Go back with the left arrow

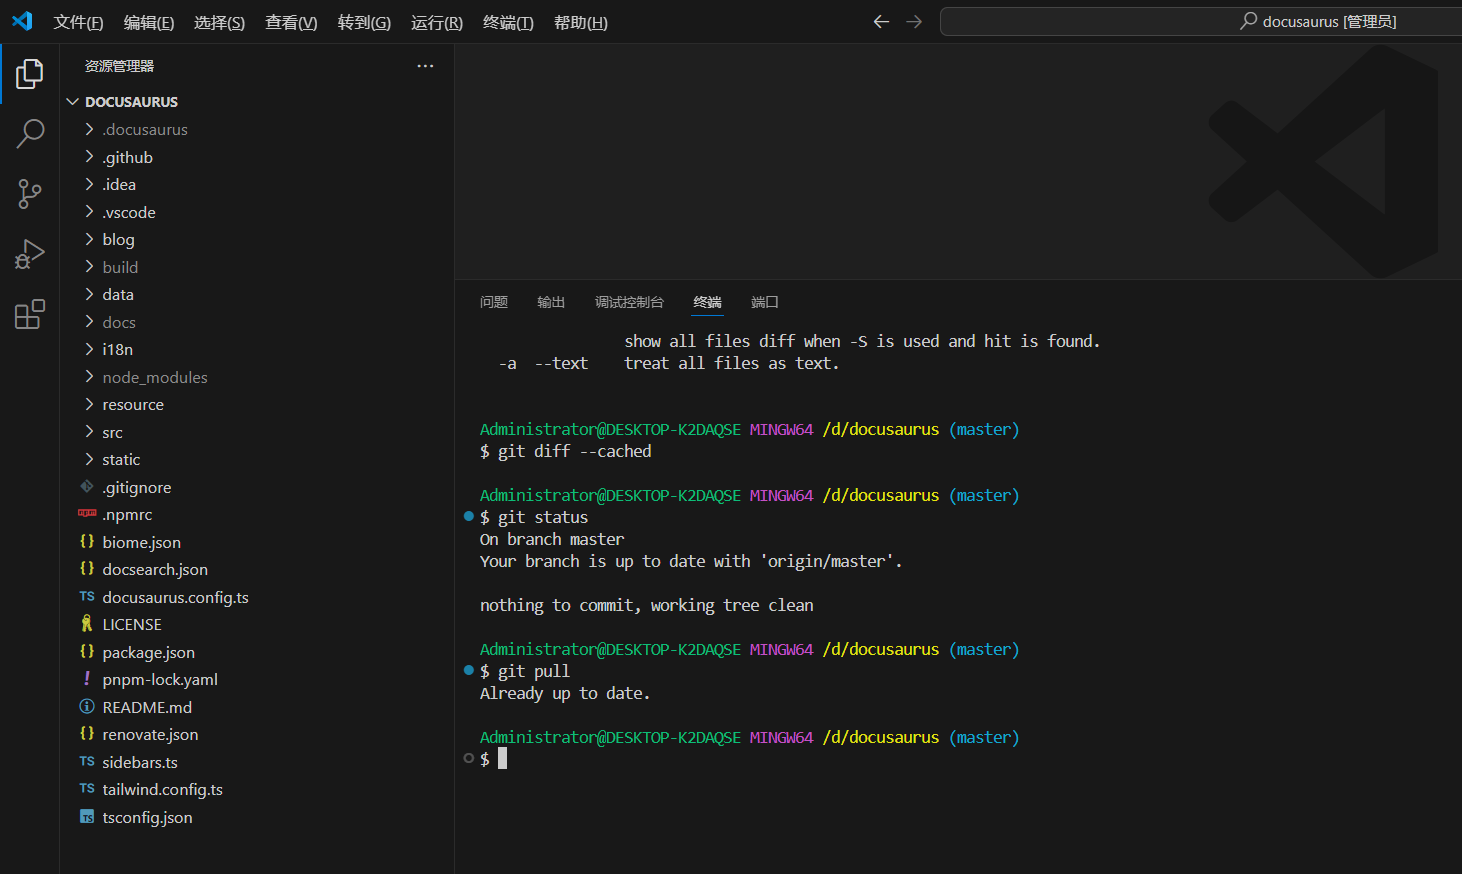coord(881,21)
